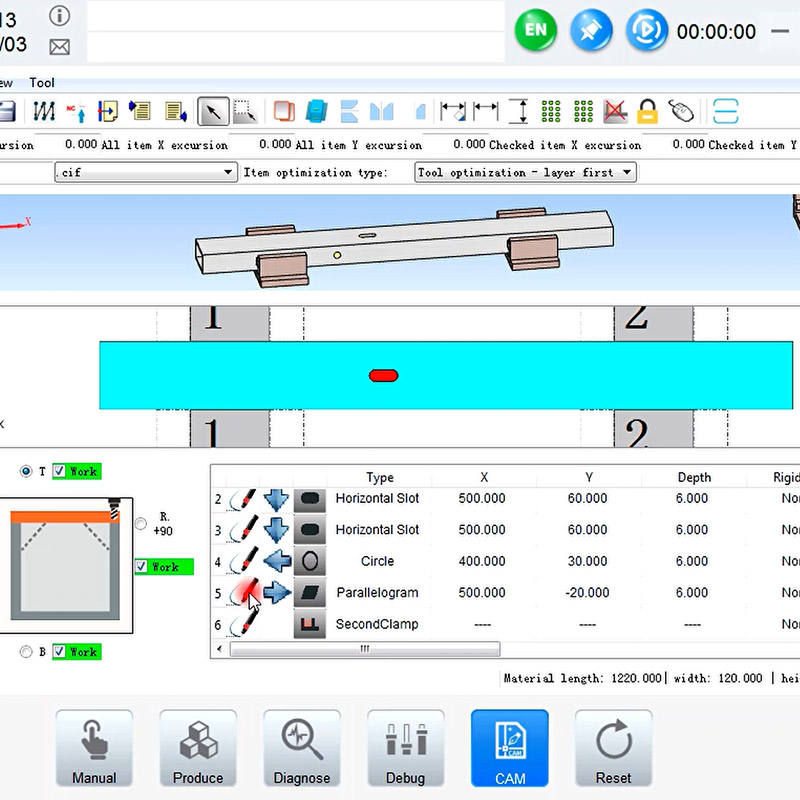
Task: Select the R. +90 face radio button
Action: pos(141,524)
